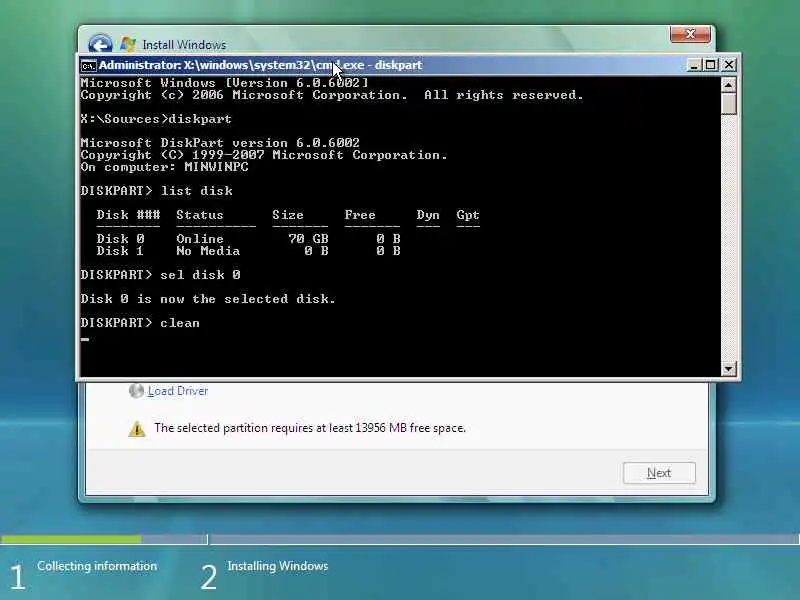This screenshot has width=800, height=600.
Task: Click the console scrollbar down arrow
Action: tap(729, 368)
